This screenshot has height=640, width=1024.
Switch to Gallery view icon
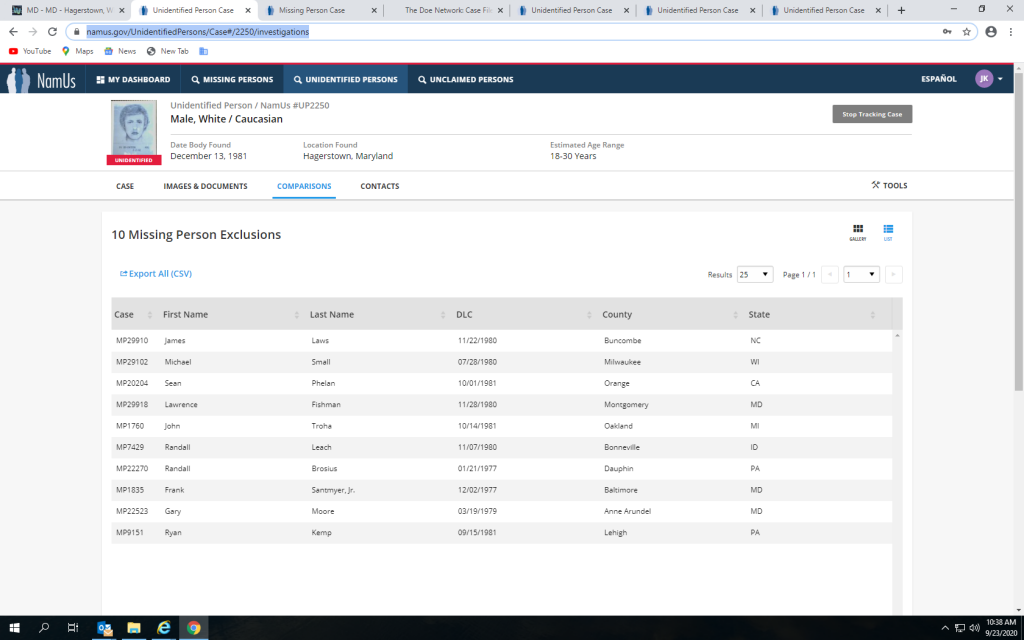point(857,231)
